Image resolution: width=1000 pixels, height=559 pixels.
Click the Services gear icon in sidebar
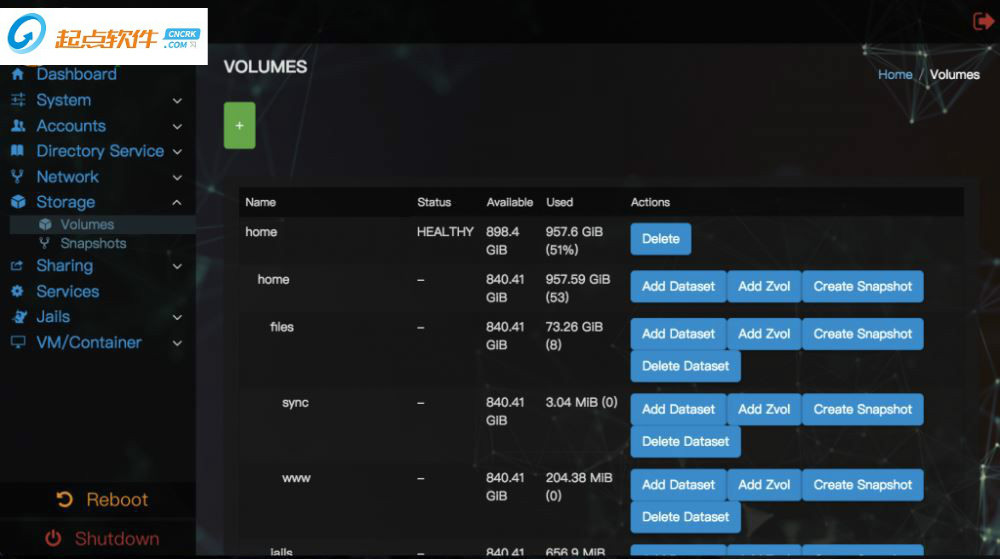point(17,292)
